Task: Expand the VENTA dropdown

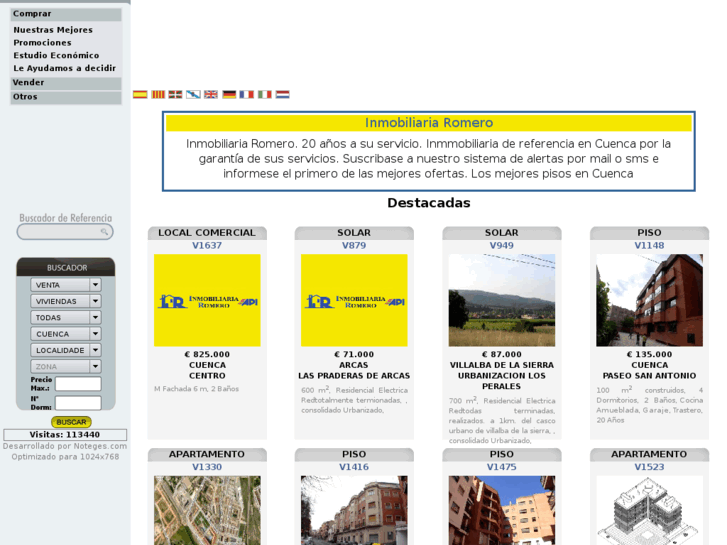Action: 66,285
